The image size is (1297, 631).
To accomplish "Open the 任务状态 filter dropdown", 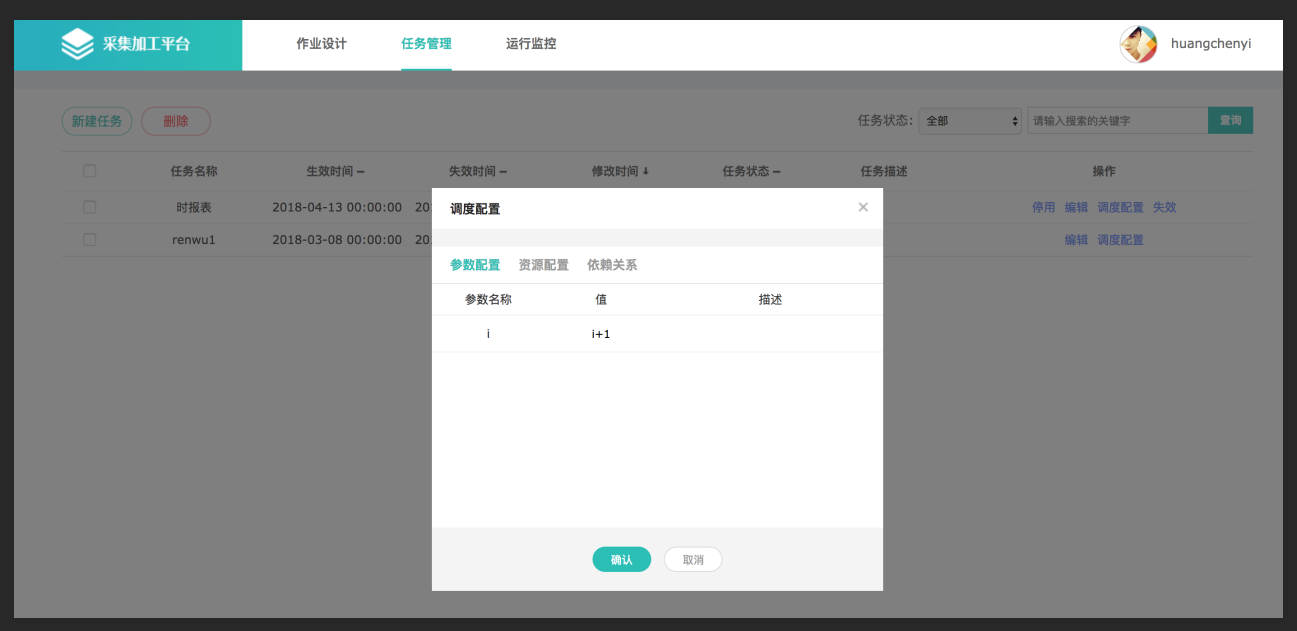I will (969, 121).
